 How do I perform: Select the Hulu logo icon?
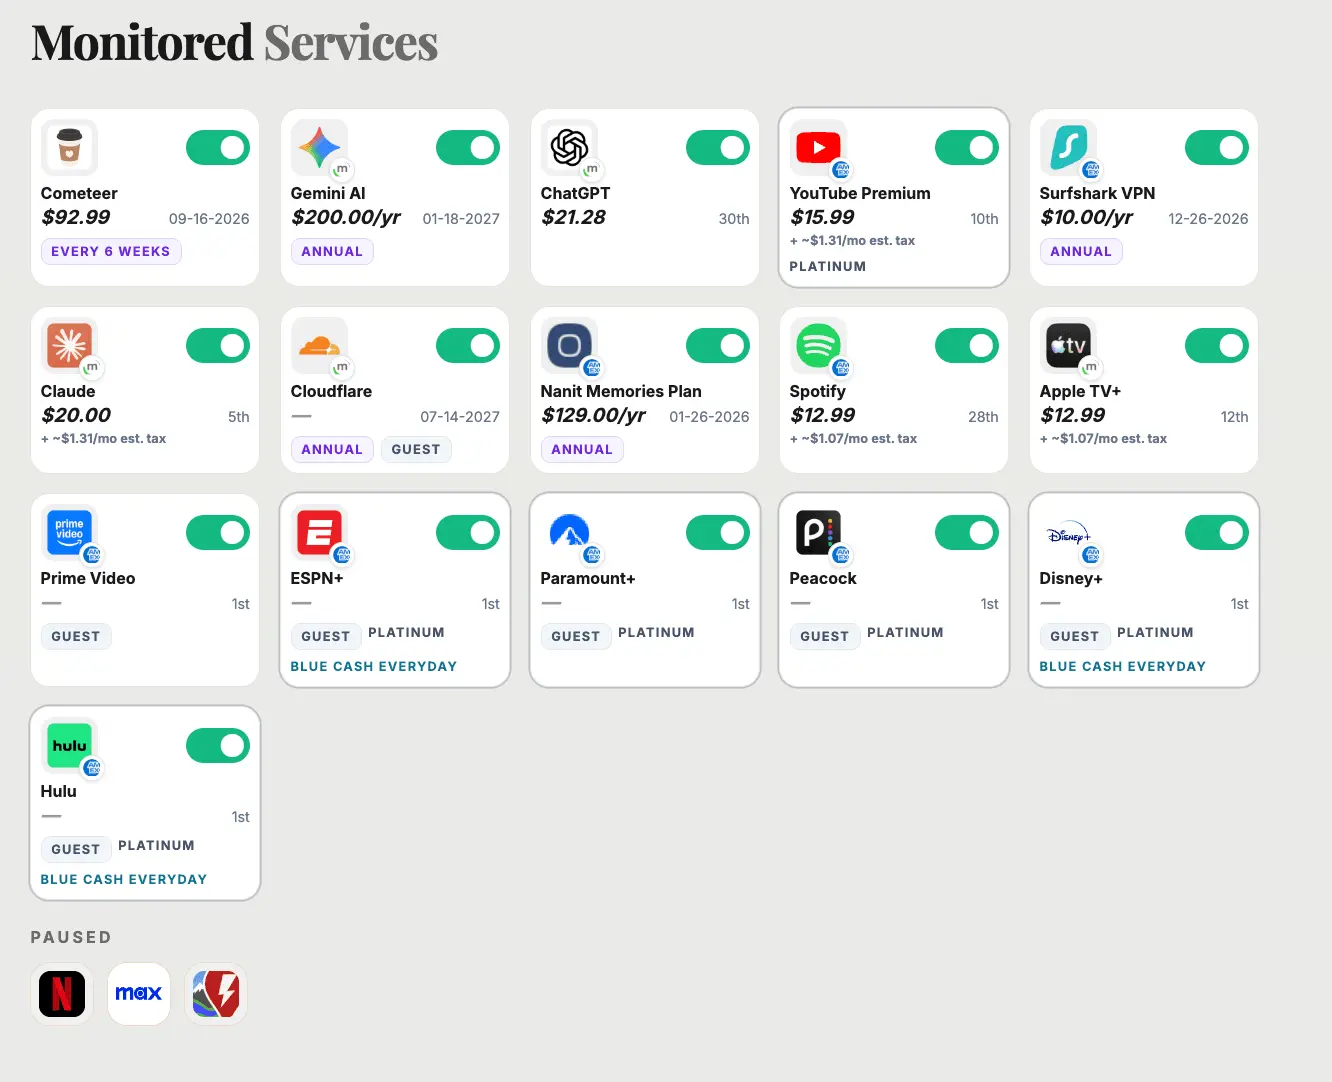69,746
